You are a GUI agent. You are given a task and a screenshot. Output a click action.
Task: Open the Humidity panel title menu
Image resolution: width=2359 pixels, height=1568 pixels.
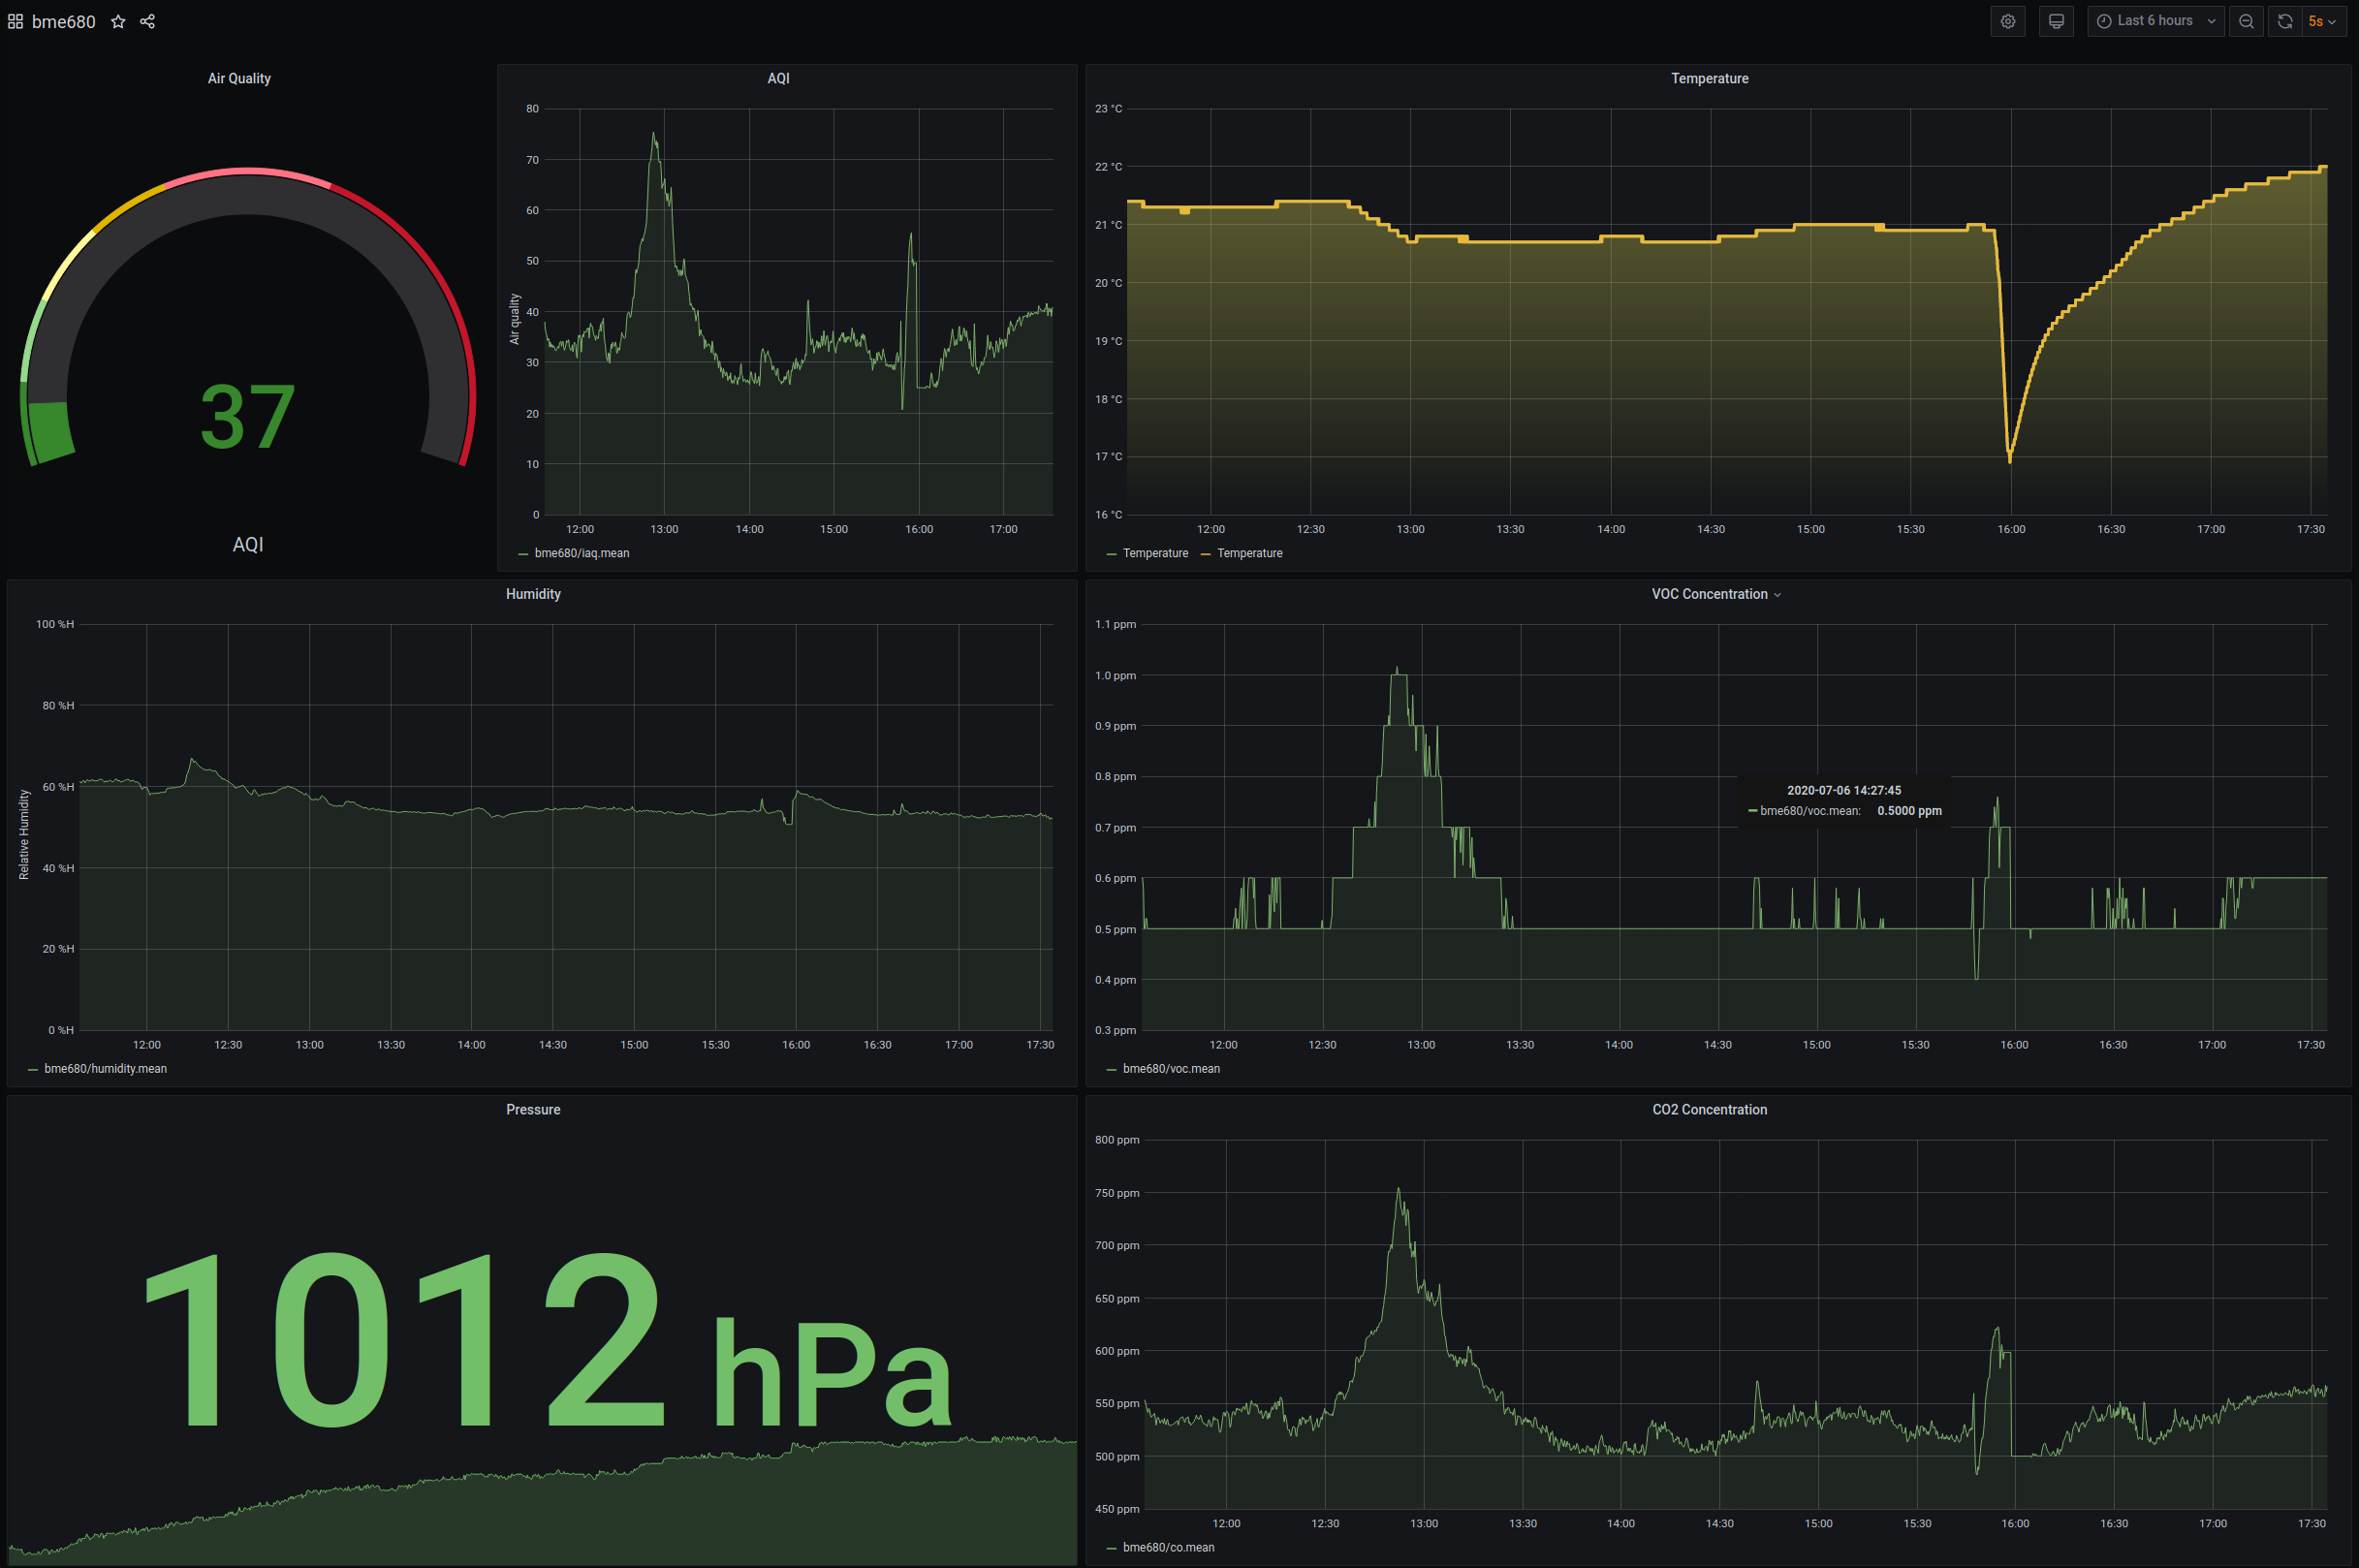[533, 593]
